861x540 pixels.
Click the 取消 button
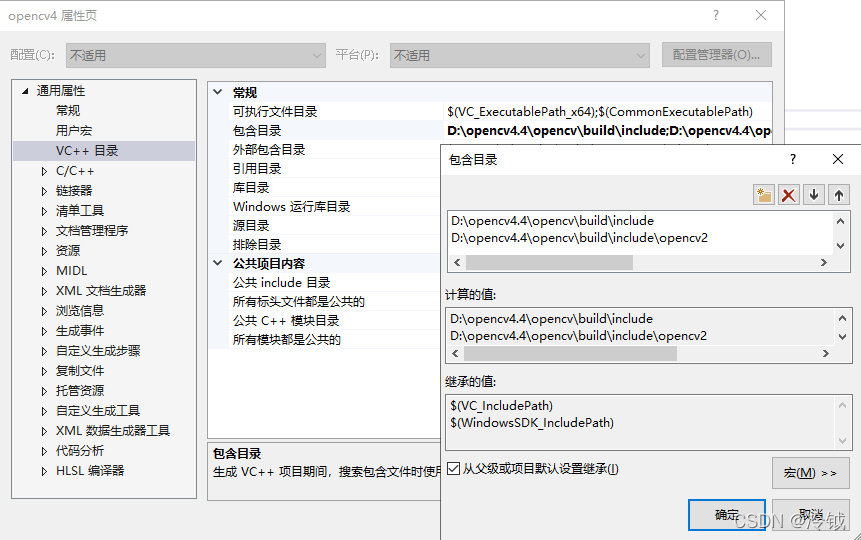click(x=810, y=515)
